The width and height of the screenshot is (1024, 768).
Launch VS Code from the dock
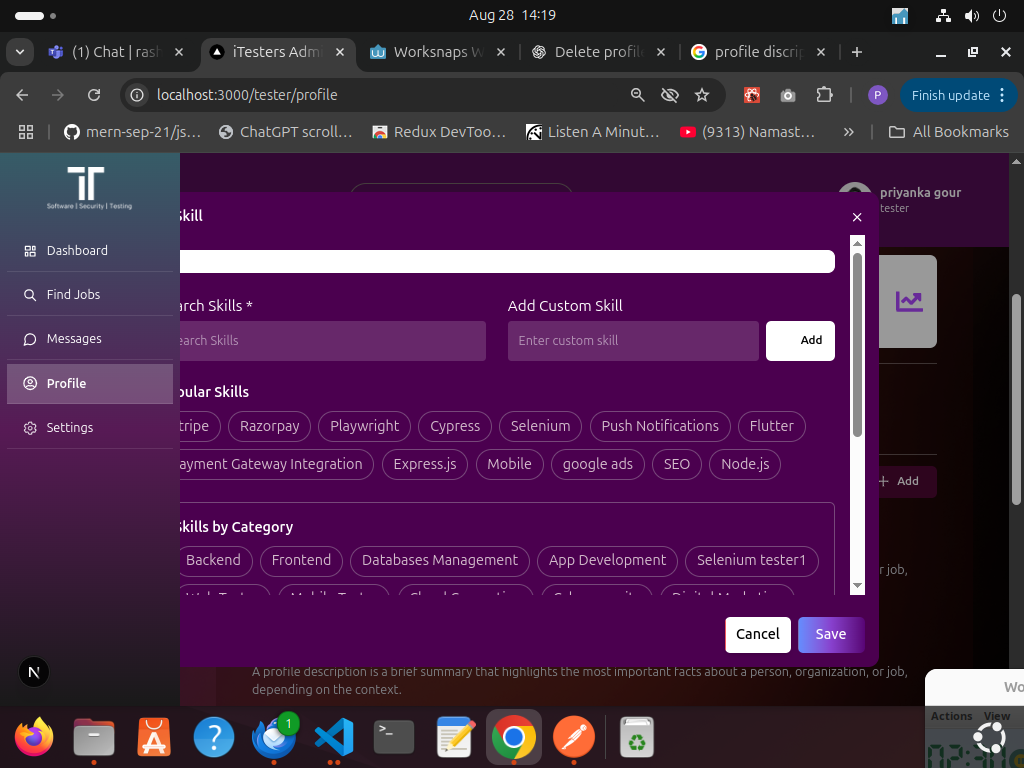click(x=333, y=738)
